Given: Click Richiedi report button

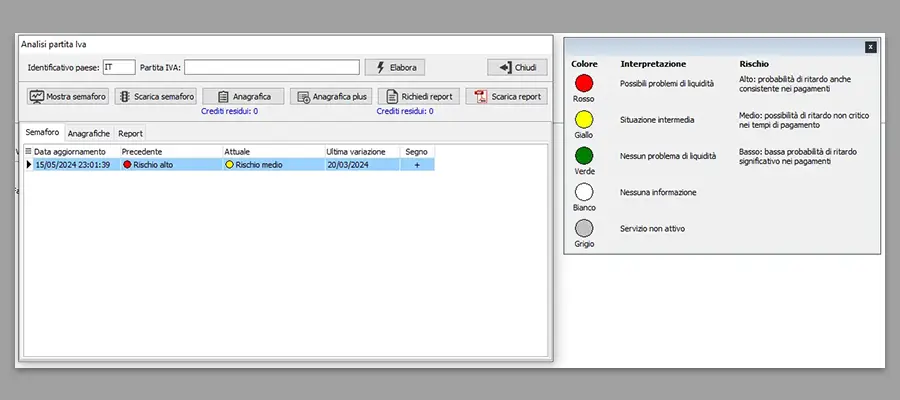Looking at the screenshot, I should pos(419,96).
